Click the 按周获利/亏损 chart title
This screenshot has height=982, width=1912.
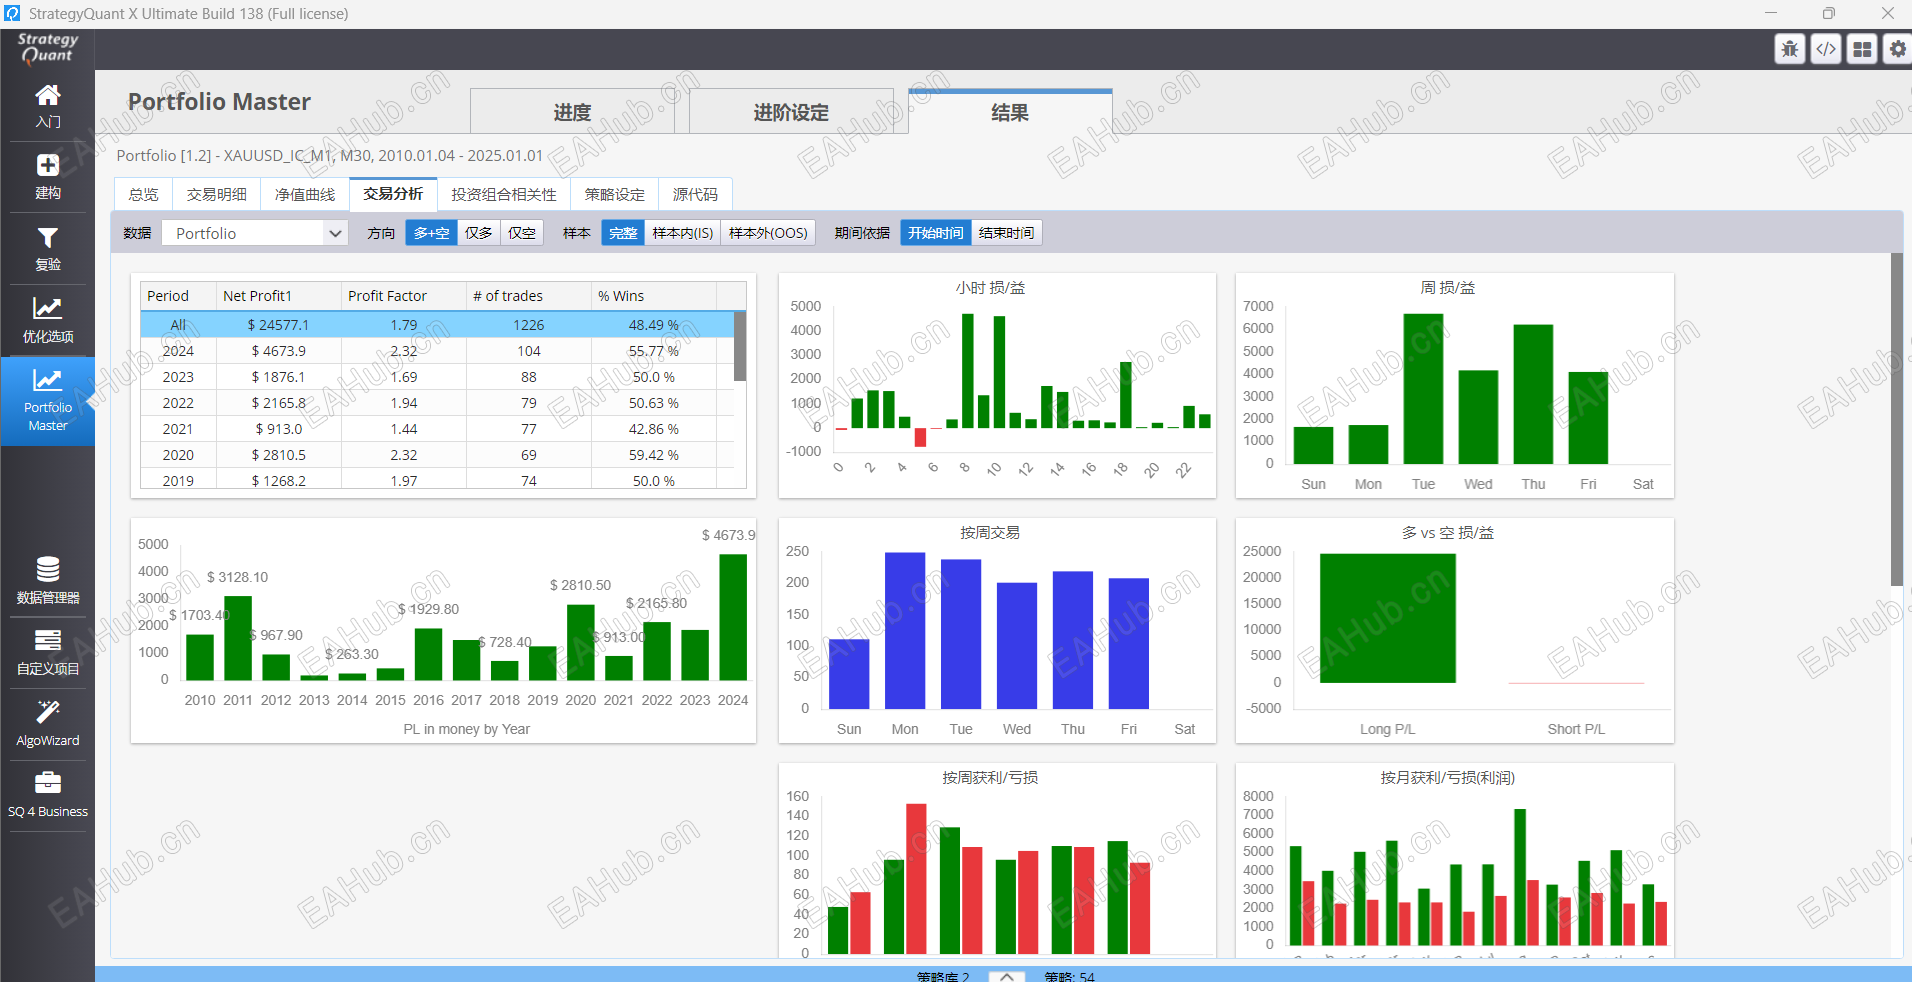tap(990, 778)
